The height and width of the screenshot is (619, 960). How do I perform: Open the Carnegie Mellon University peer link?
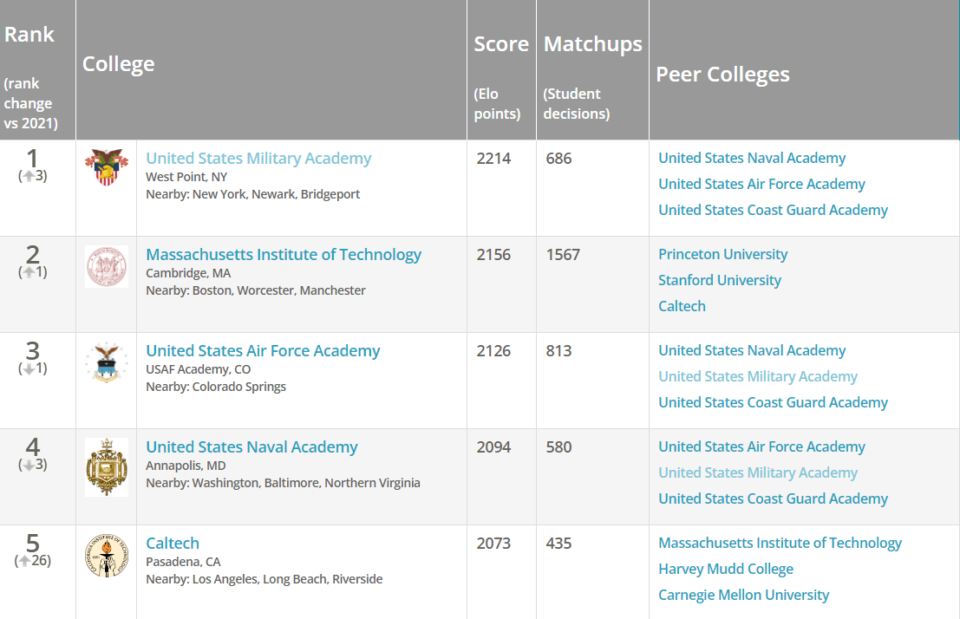744,594
